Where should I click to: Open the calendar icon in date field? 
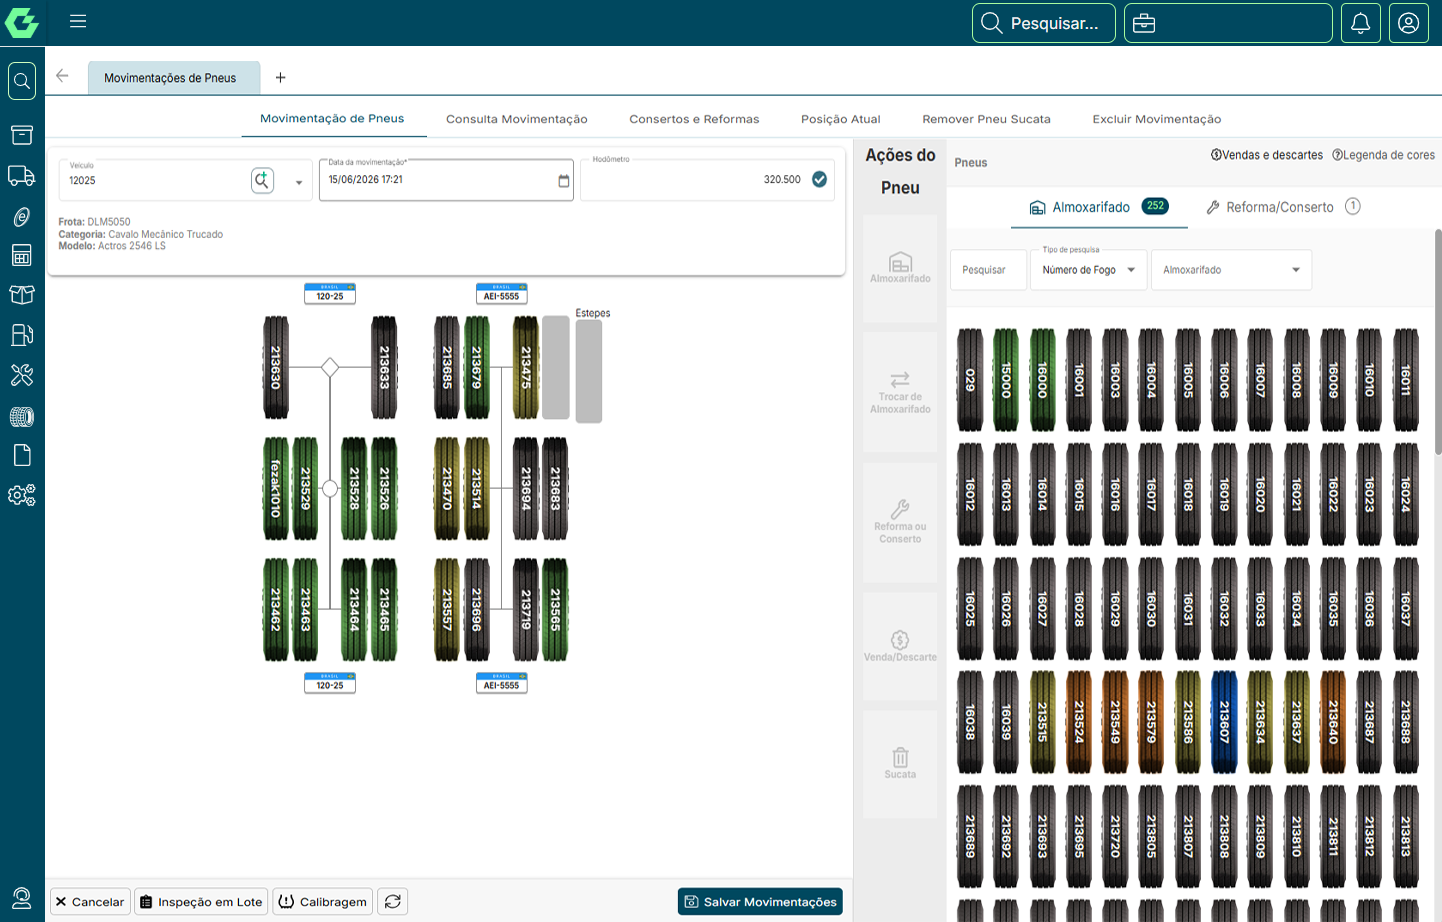click(x=563, y=181)
